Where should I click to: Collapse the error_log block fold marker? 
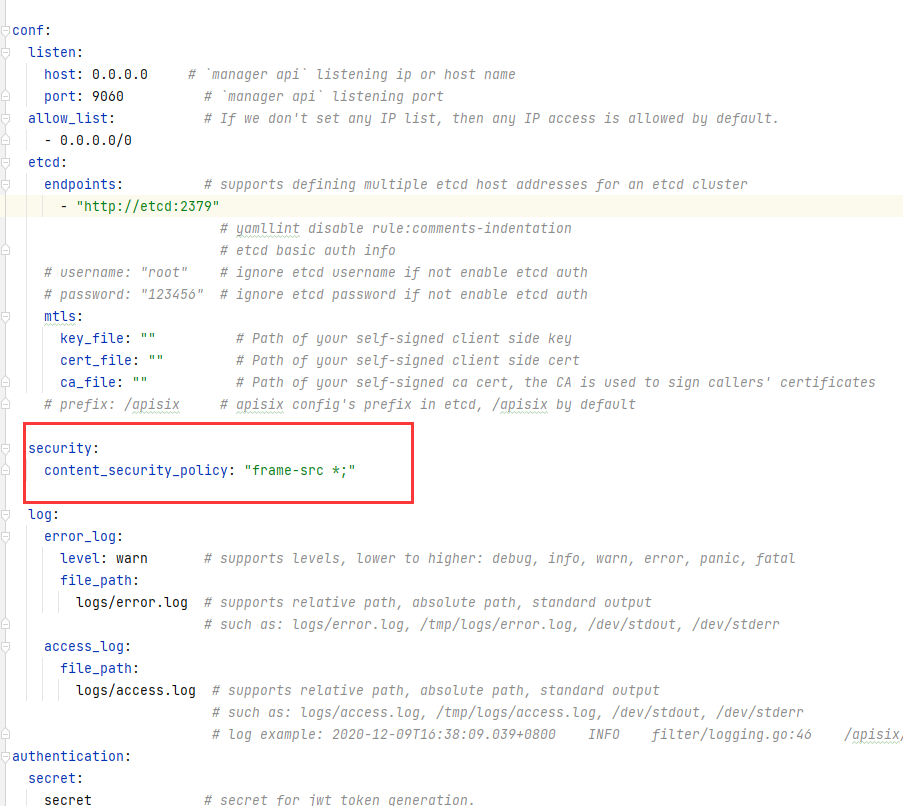6,536
